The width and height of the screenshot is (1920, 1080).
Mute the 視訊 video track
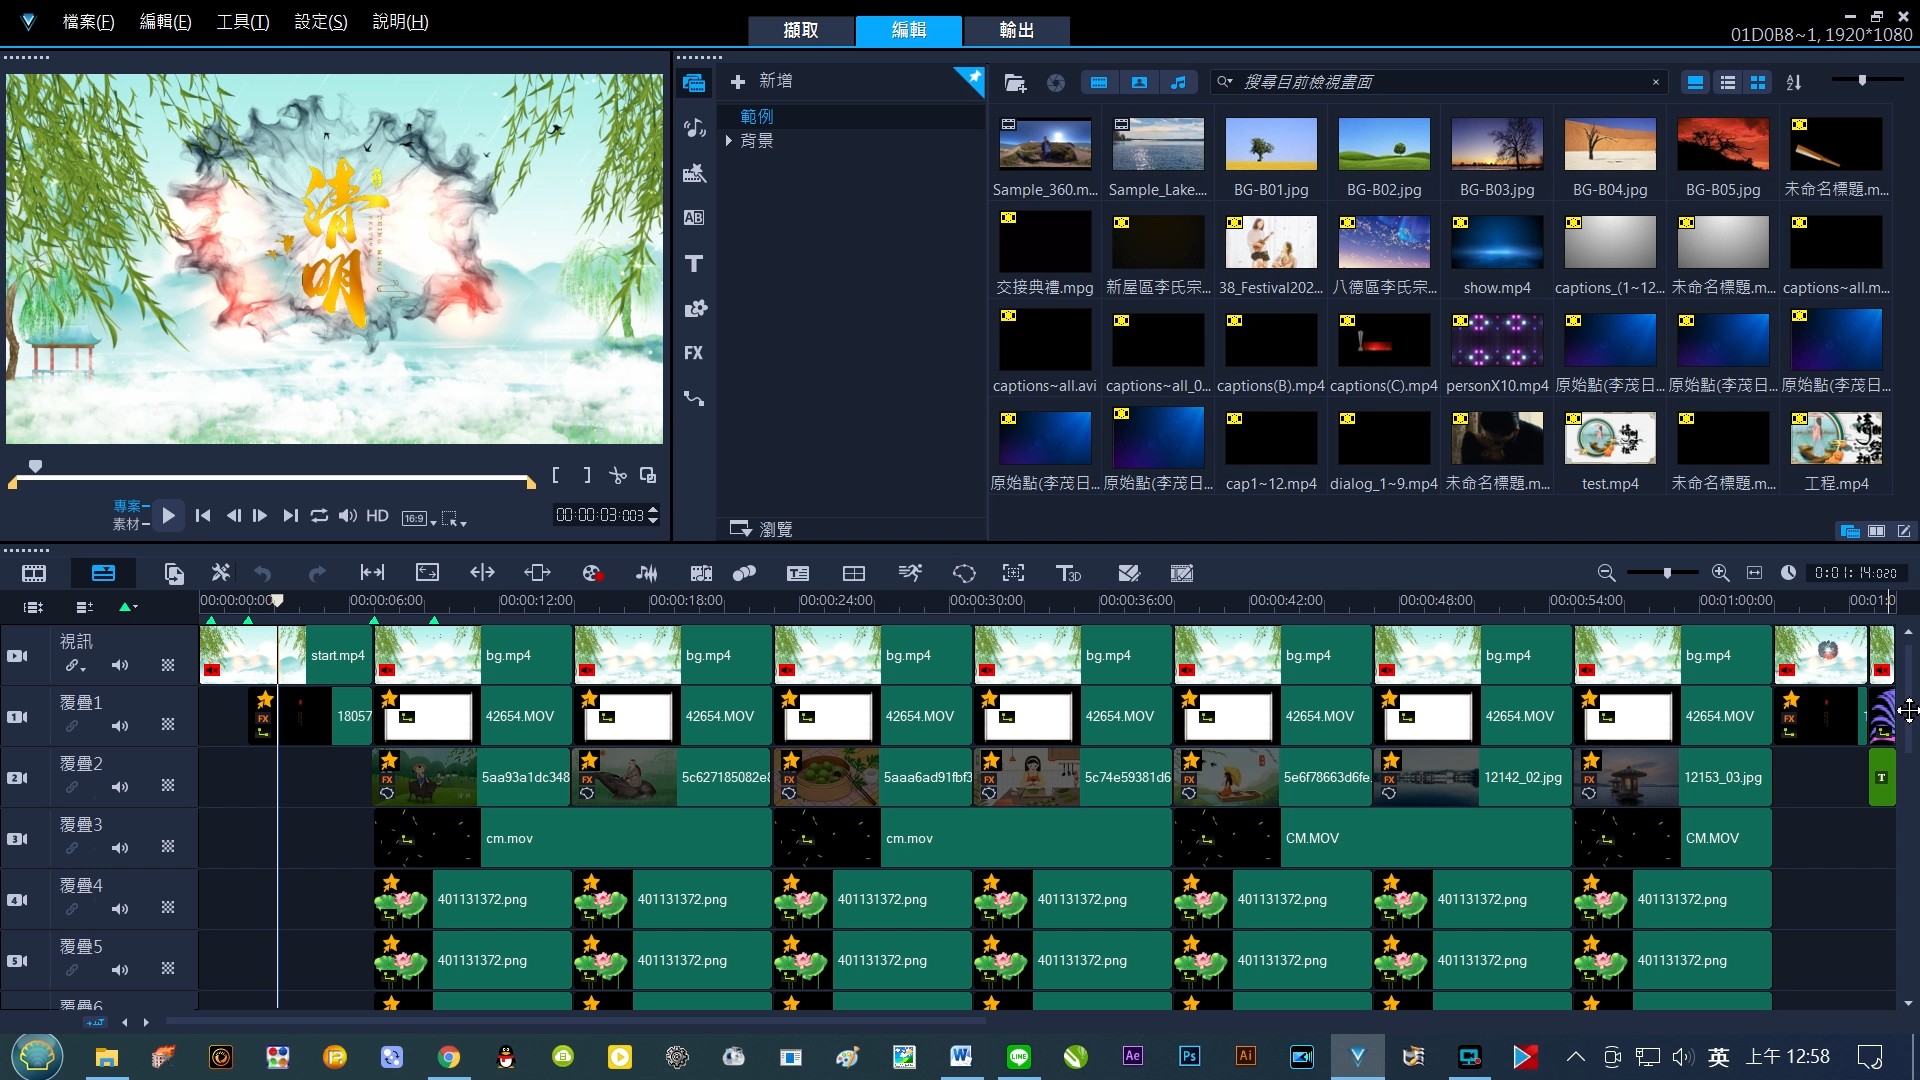click(120, 665)
